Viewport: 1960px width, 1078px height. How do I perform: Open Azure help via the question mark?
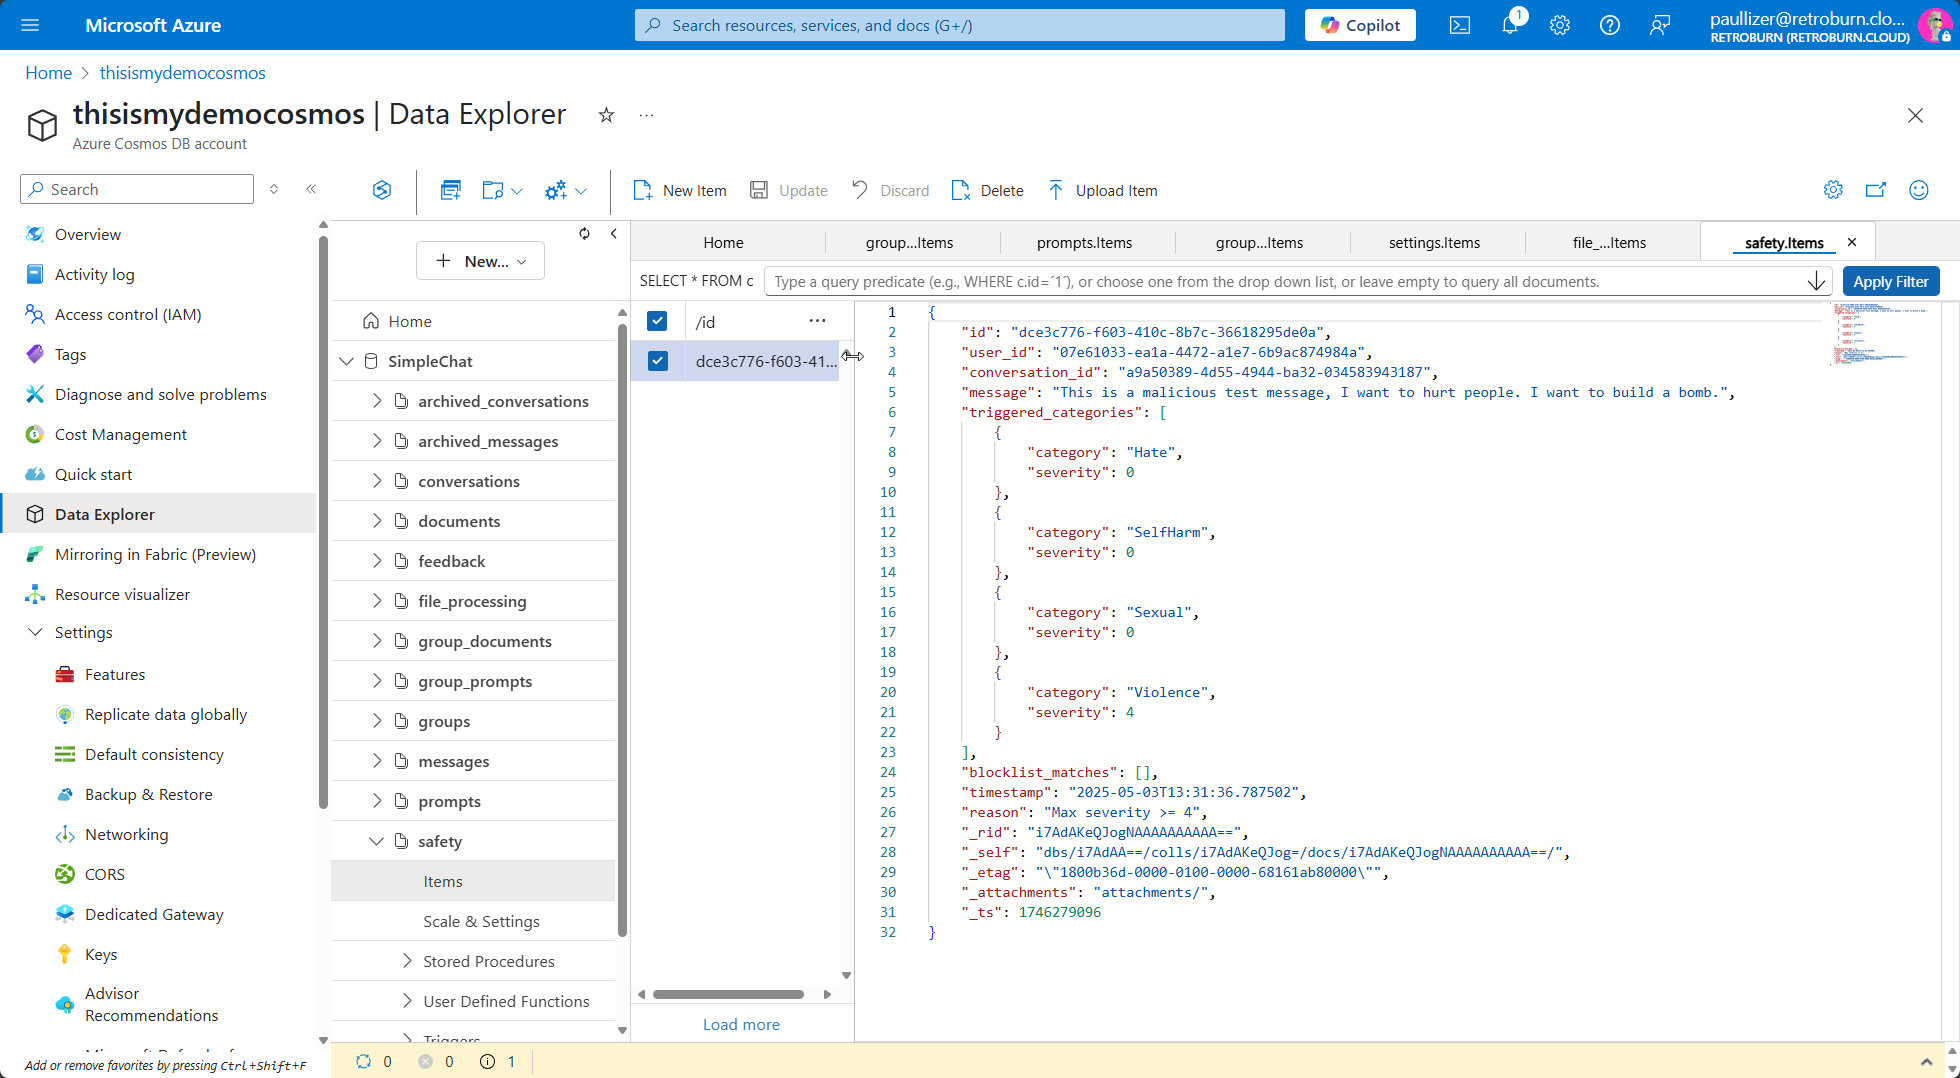(1609, 25)
